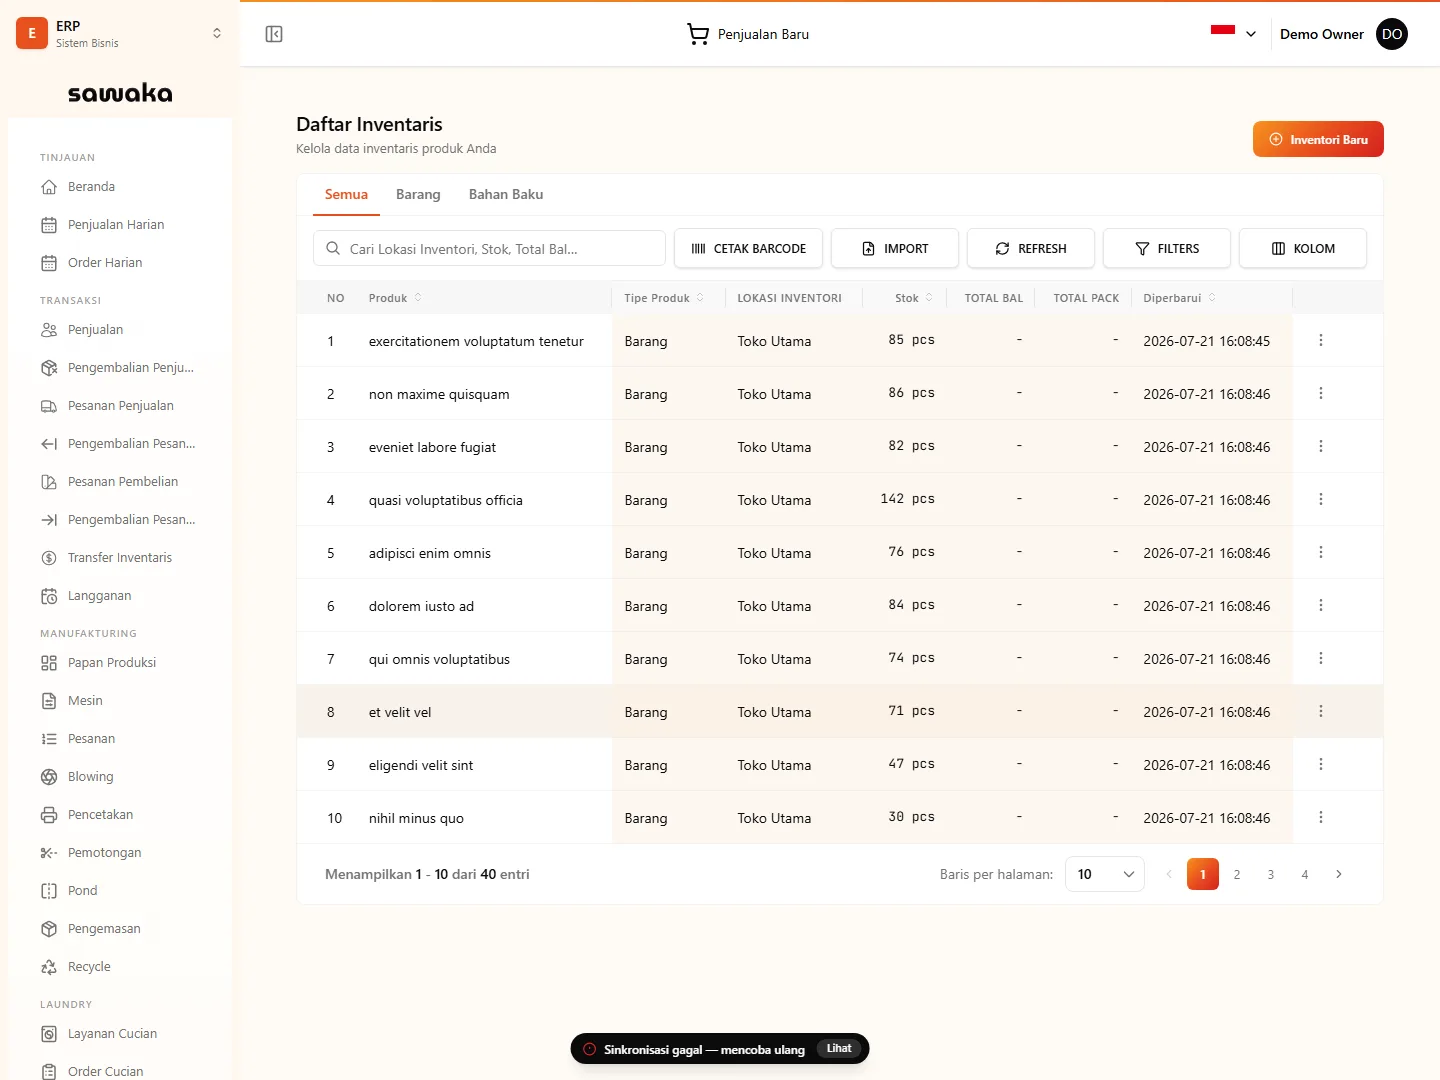Open row actions for et velit vel

click(x=1321, y=711)
